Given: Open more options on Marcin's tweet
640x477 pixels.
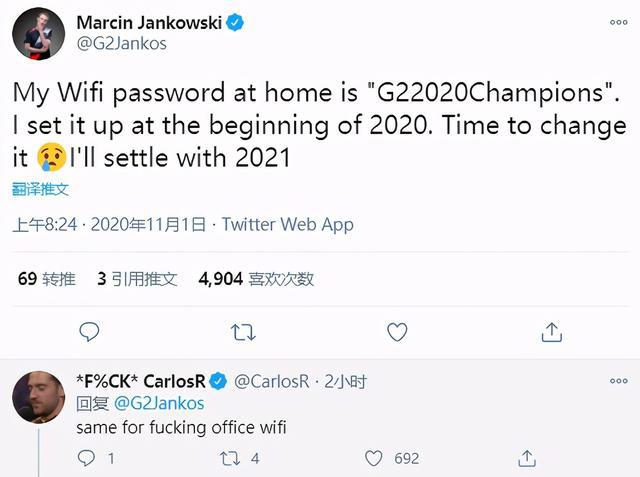Looking at the screenshot, I should [x=618, y=22].
